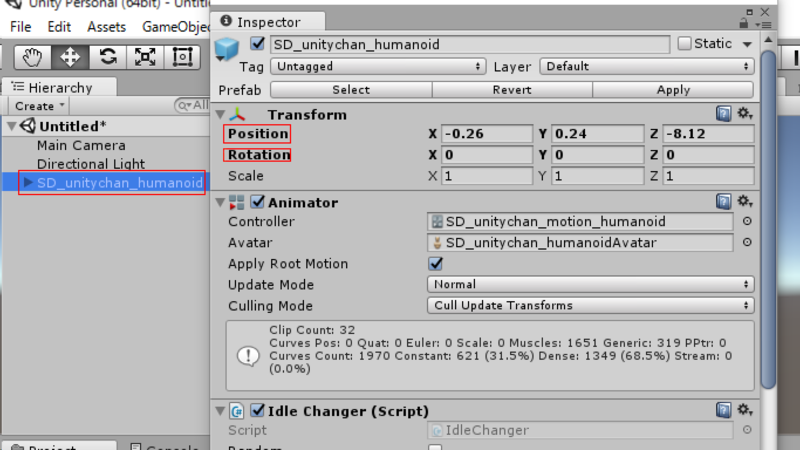This screenshot has height=450, width=800.
Task: Collapse the Transform component
Action: coord(220,114)
